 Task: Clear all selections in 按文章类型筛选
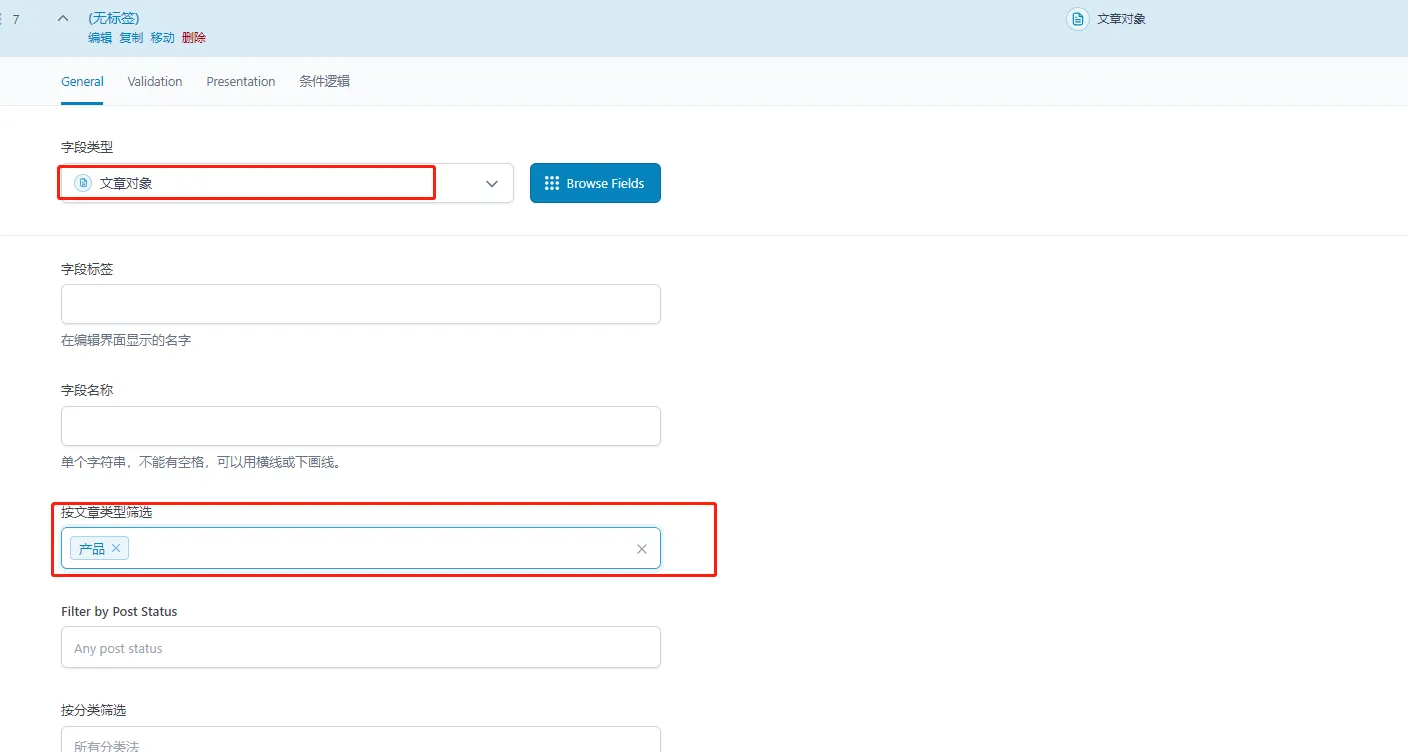pos(642,549)
